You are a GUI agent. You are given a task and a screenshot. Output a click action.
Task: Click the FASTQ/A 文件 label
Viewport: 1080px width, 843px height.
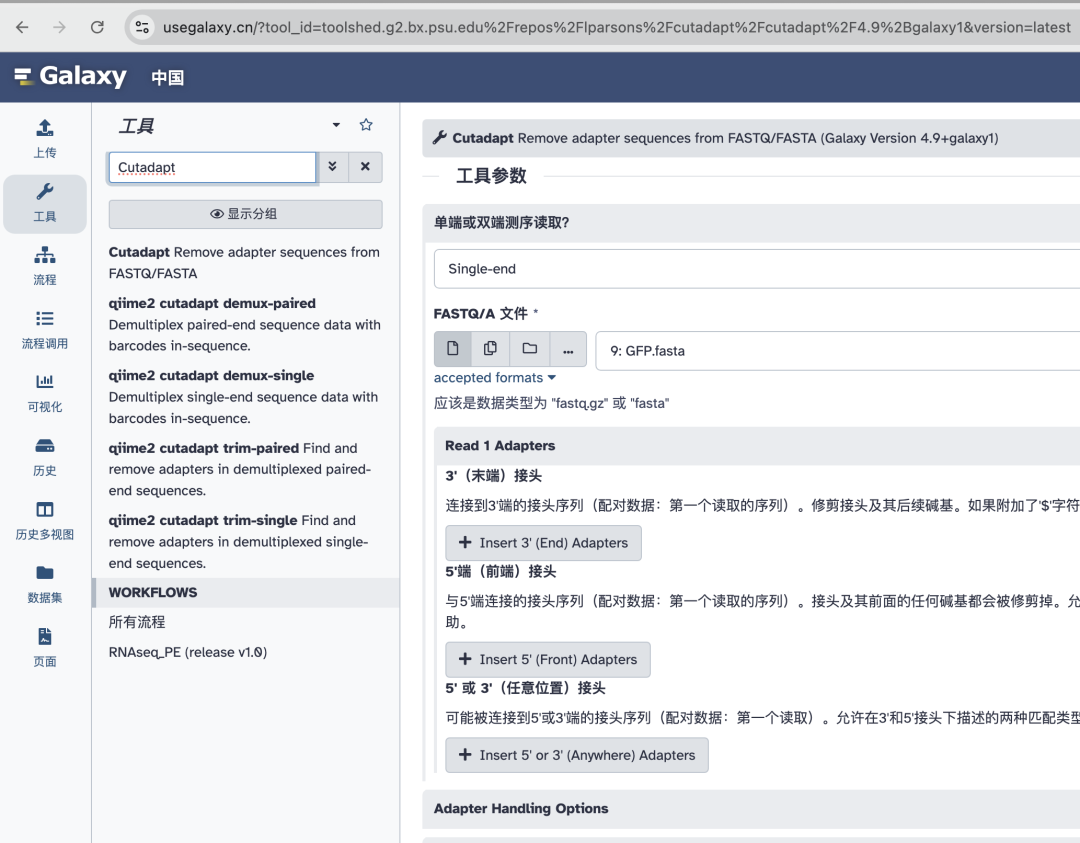click(481, 313)
